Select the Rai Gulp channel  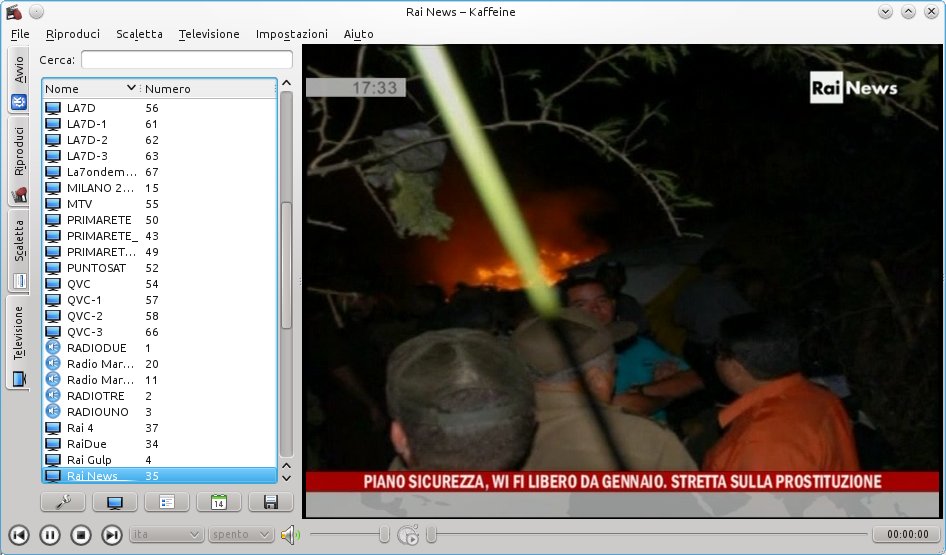159,460
